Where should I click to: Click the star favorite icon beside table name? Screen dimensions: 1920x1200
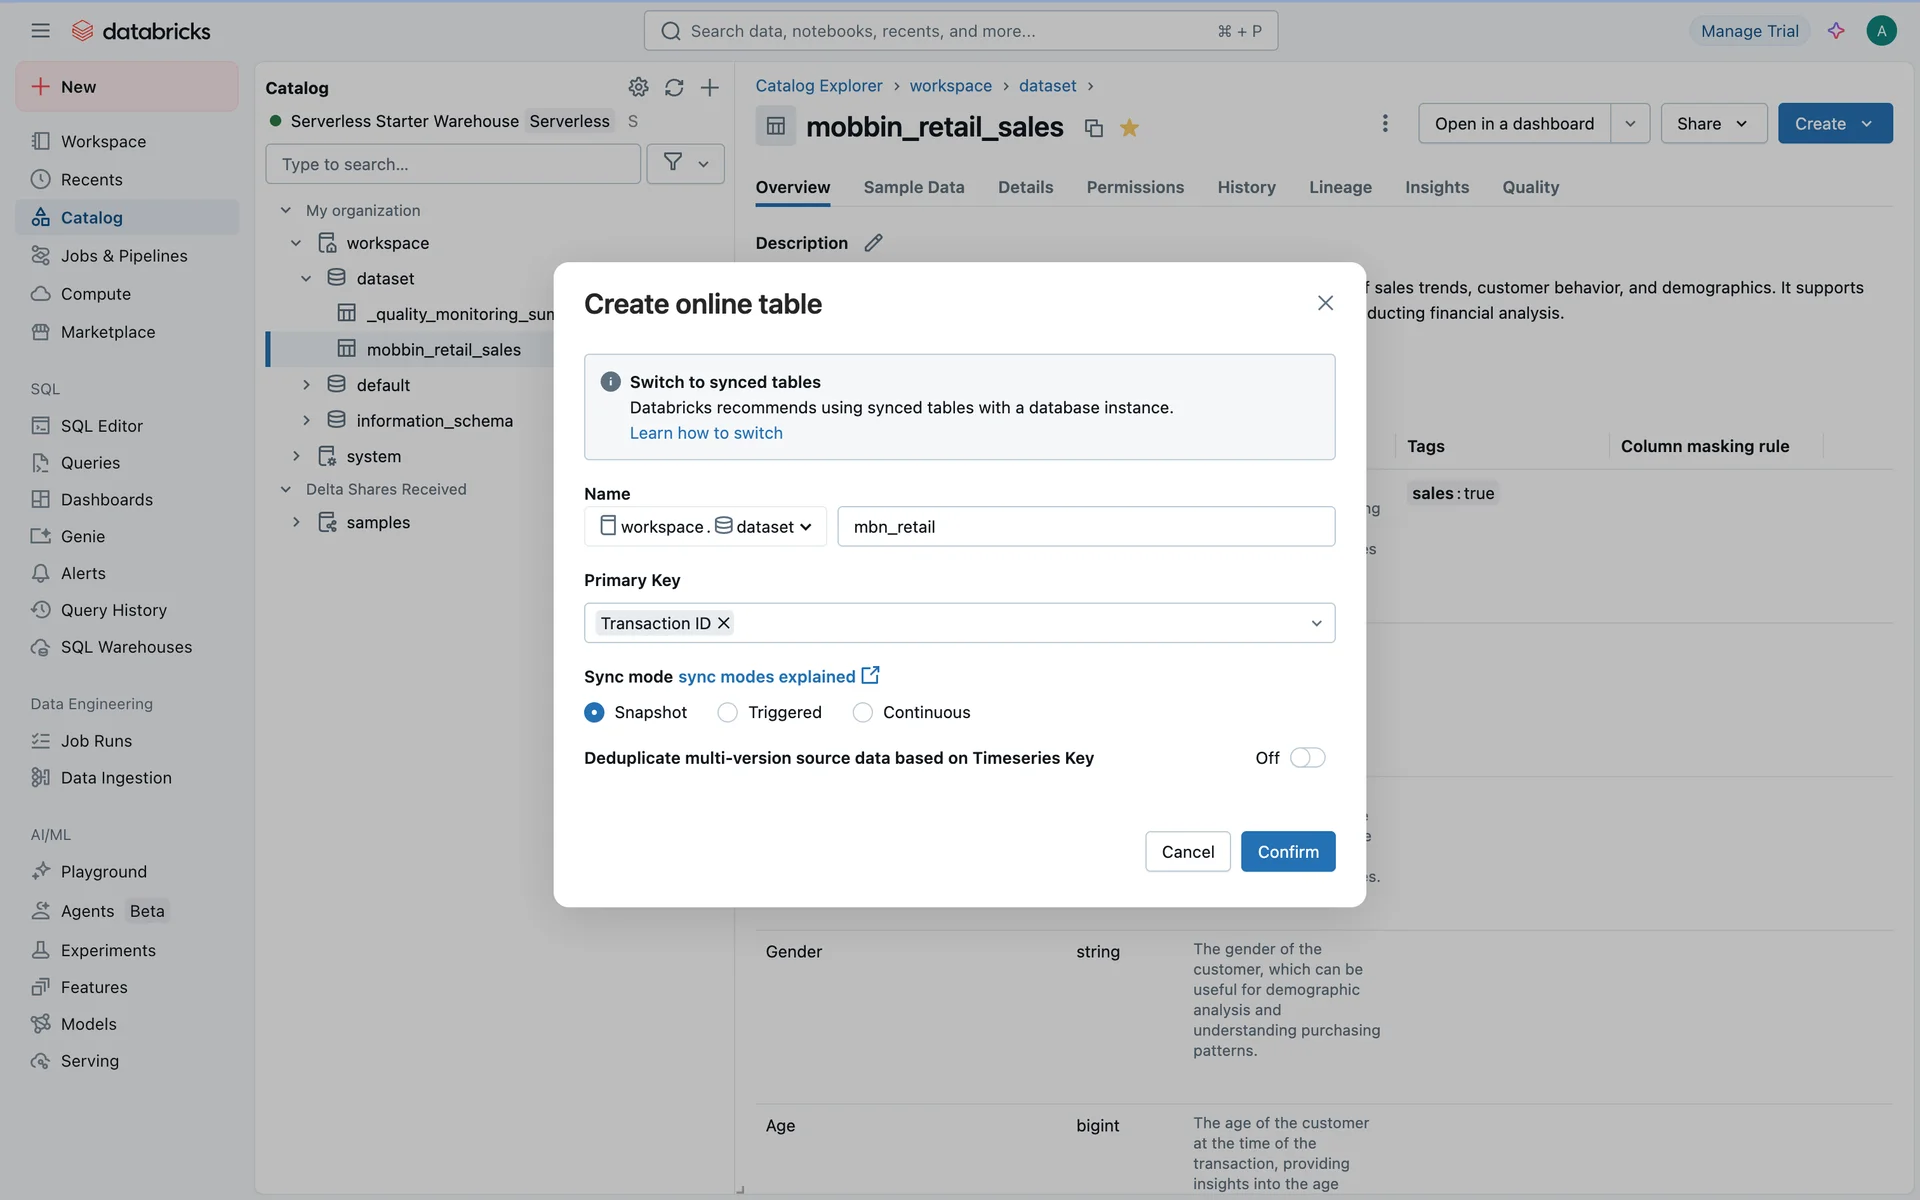click(1129, 128)
